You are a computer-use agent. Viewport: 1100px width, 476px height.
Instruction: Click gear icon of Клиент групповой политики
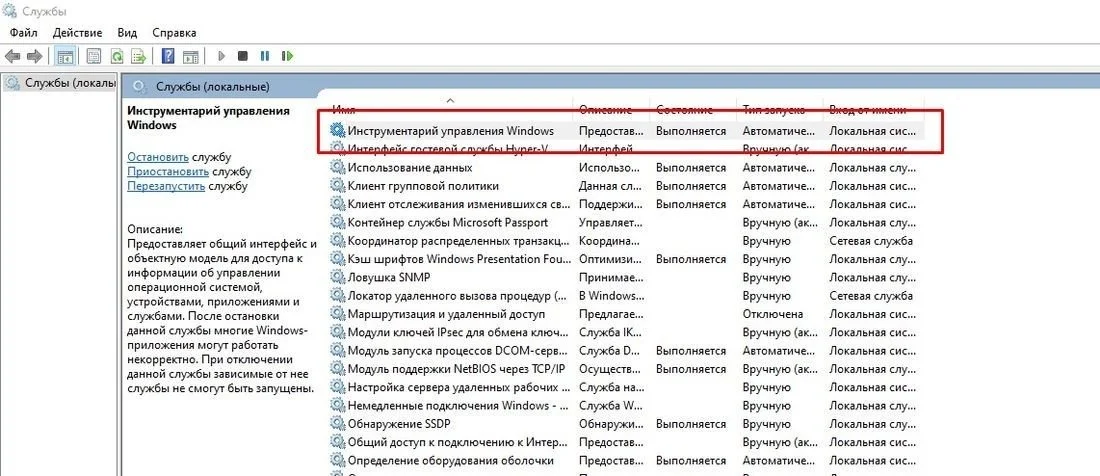[337, 186]
